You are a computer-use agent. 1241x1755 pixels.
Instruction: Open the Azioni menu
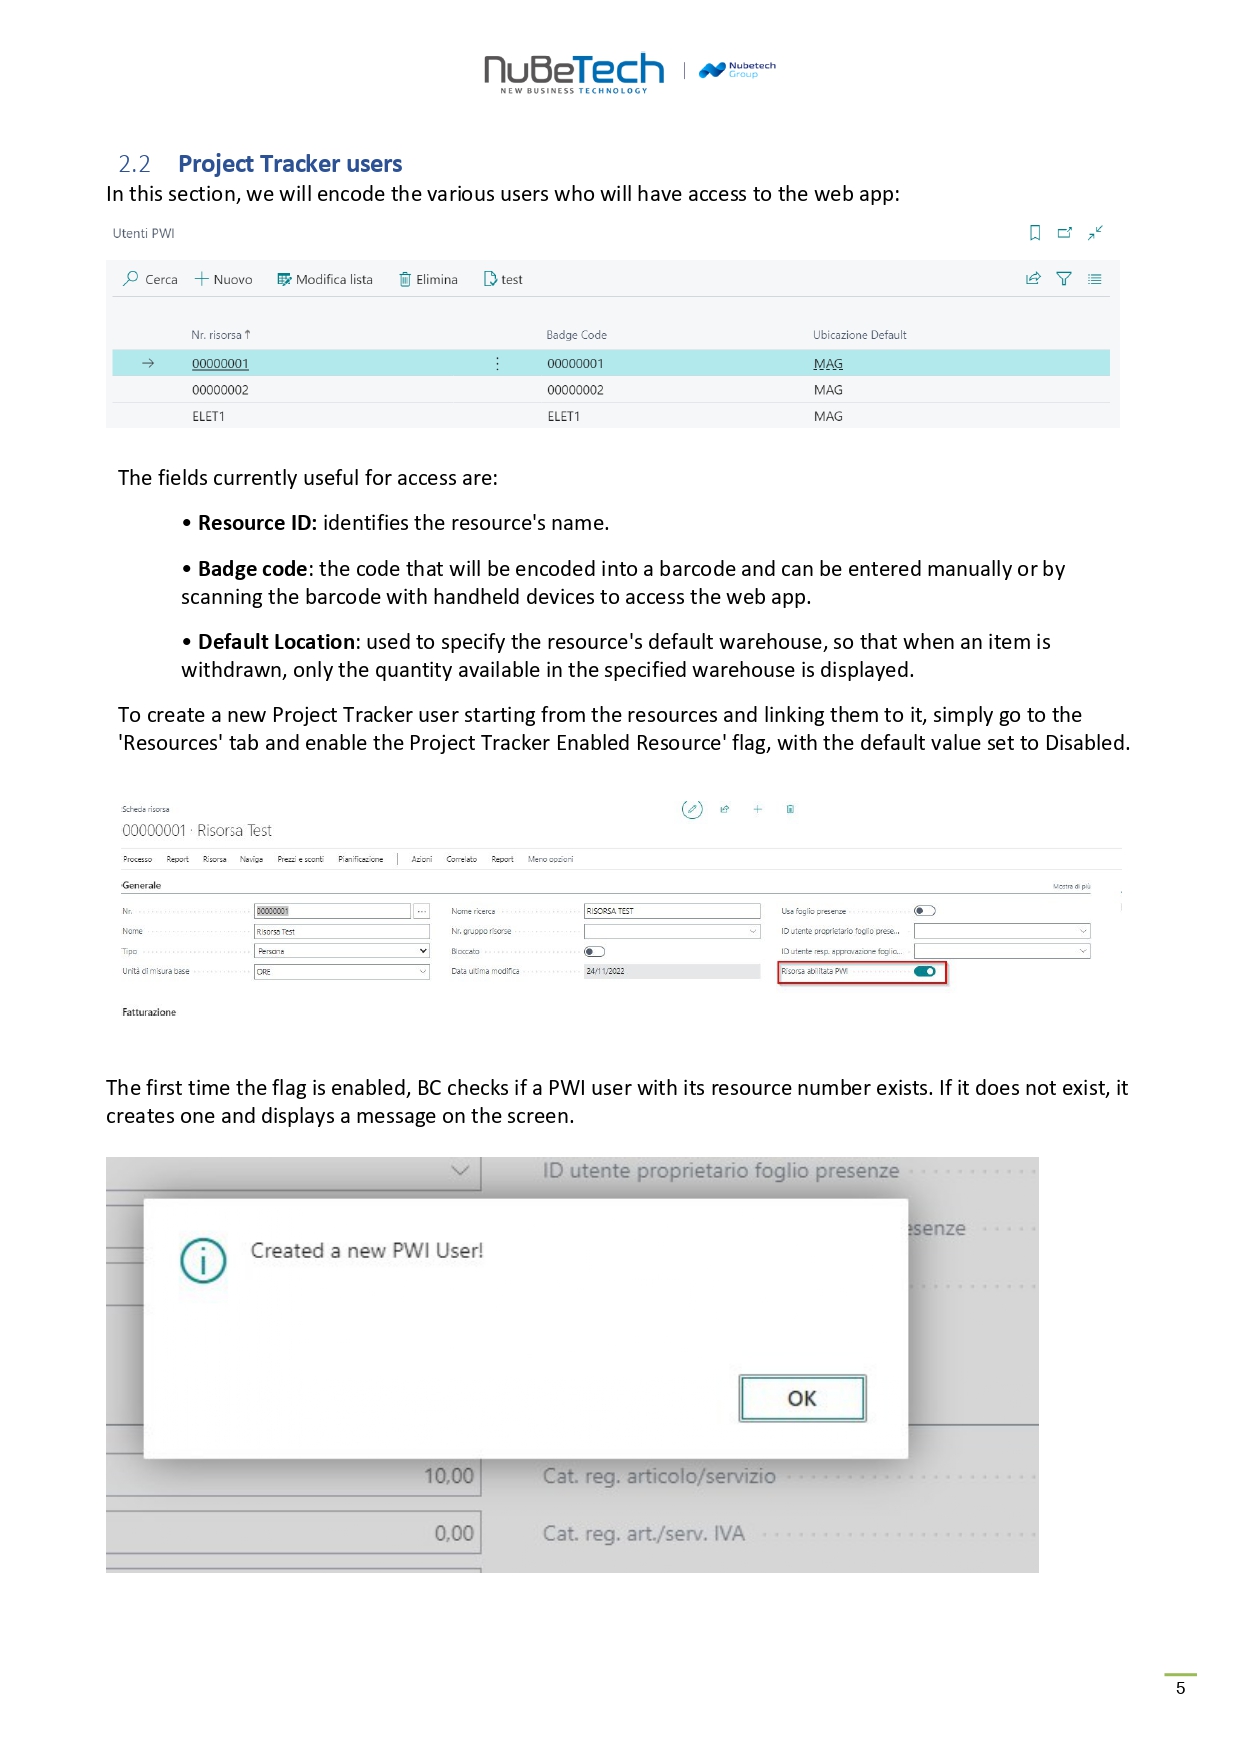[x=422, y=859]
